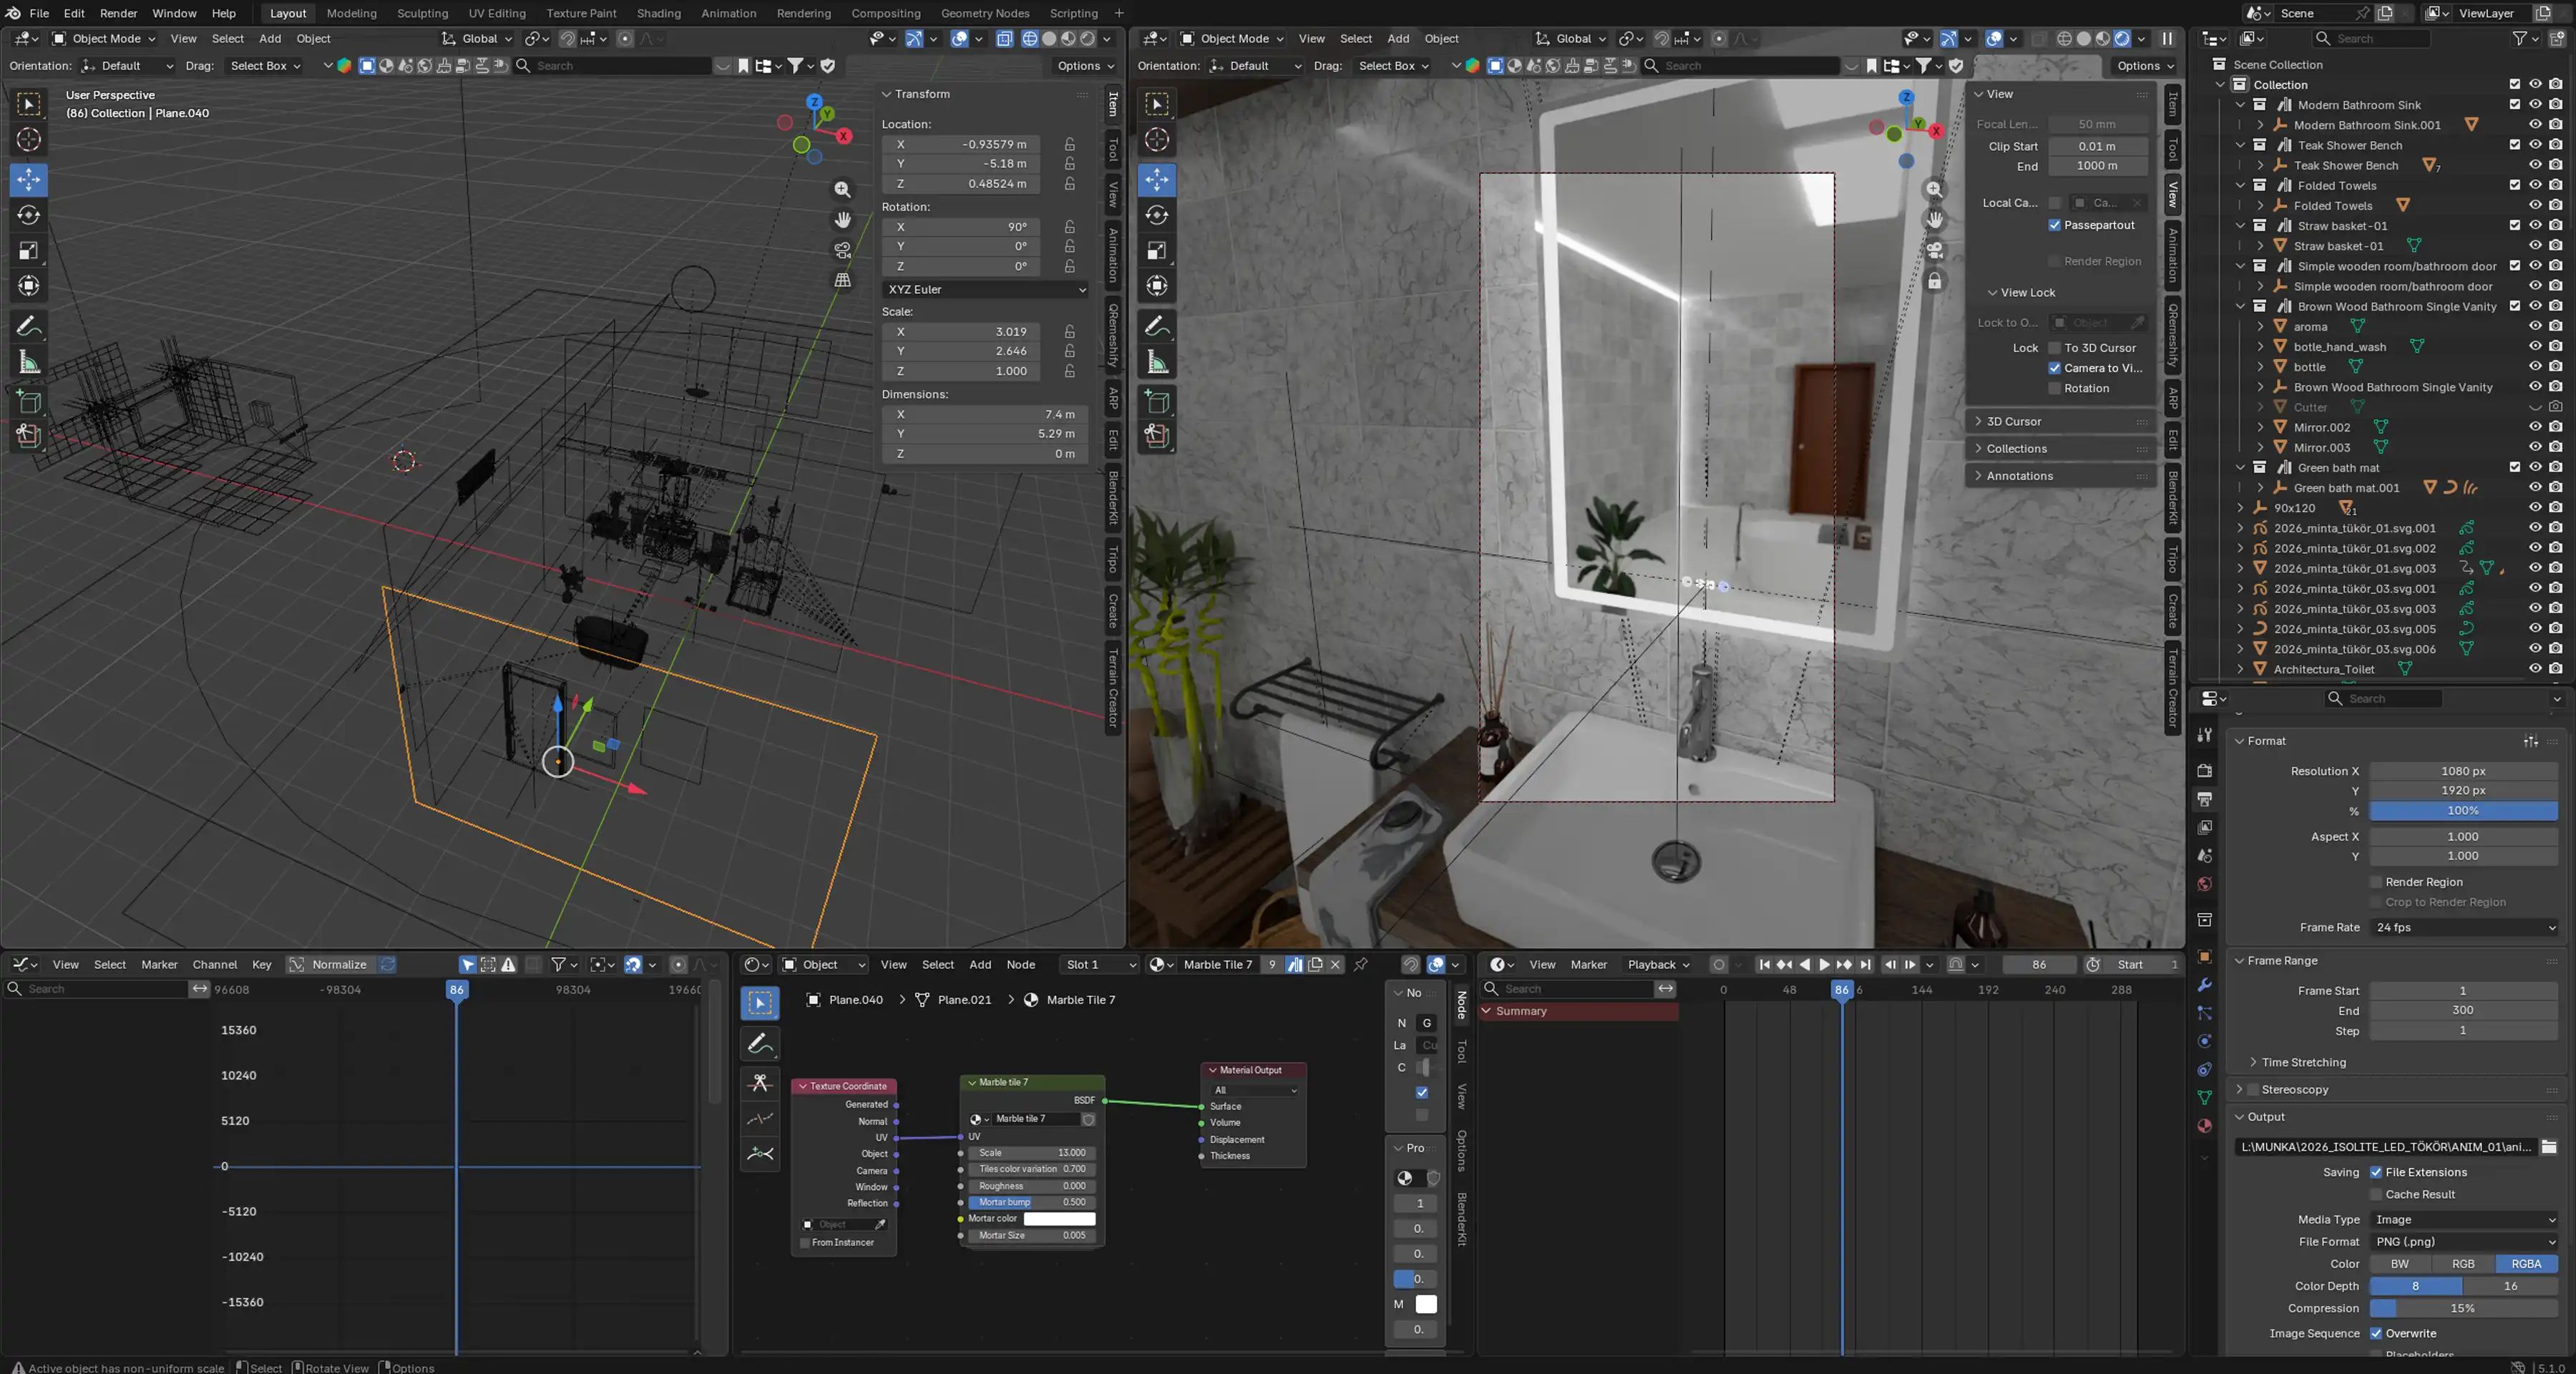The image size is (2576, 1374).
Task: Toggle the File Extensions checkbox
Action: point(2376,1172)
